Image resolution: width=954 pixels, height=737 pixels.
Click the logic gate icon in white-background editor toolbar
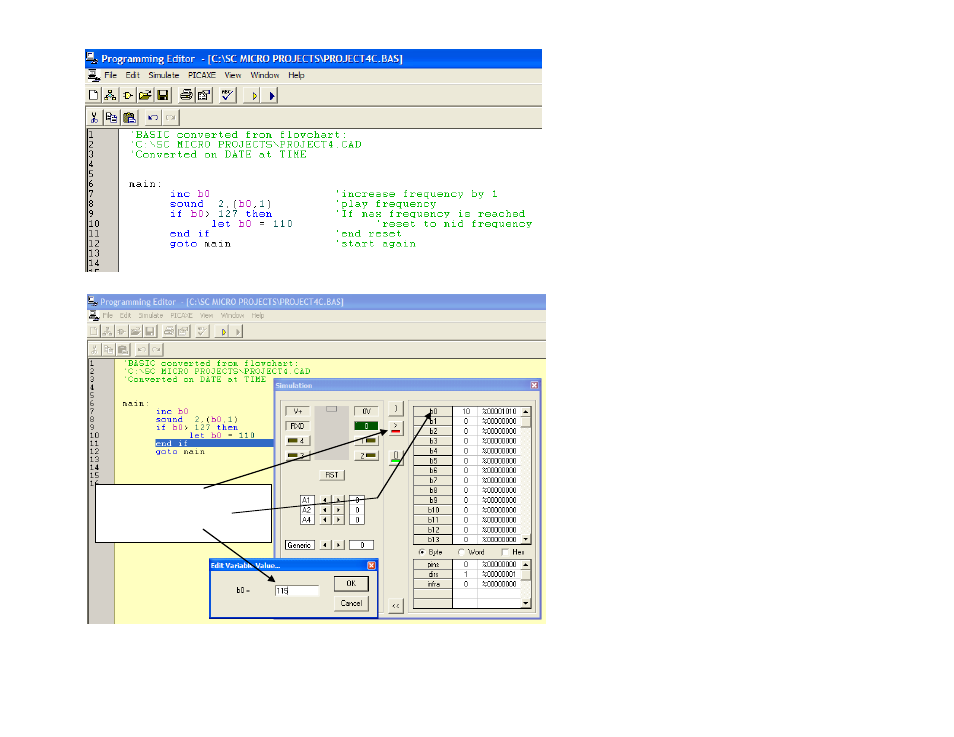(128, 96)
